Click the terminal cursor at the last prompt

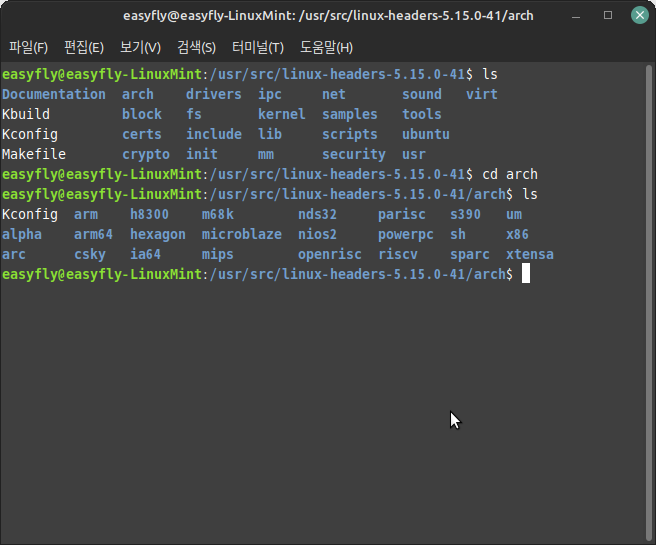526,274
